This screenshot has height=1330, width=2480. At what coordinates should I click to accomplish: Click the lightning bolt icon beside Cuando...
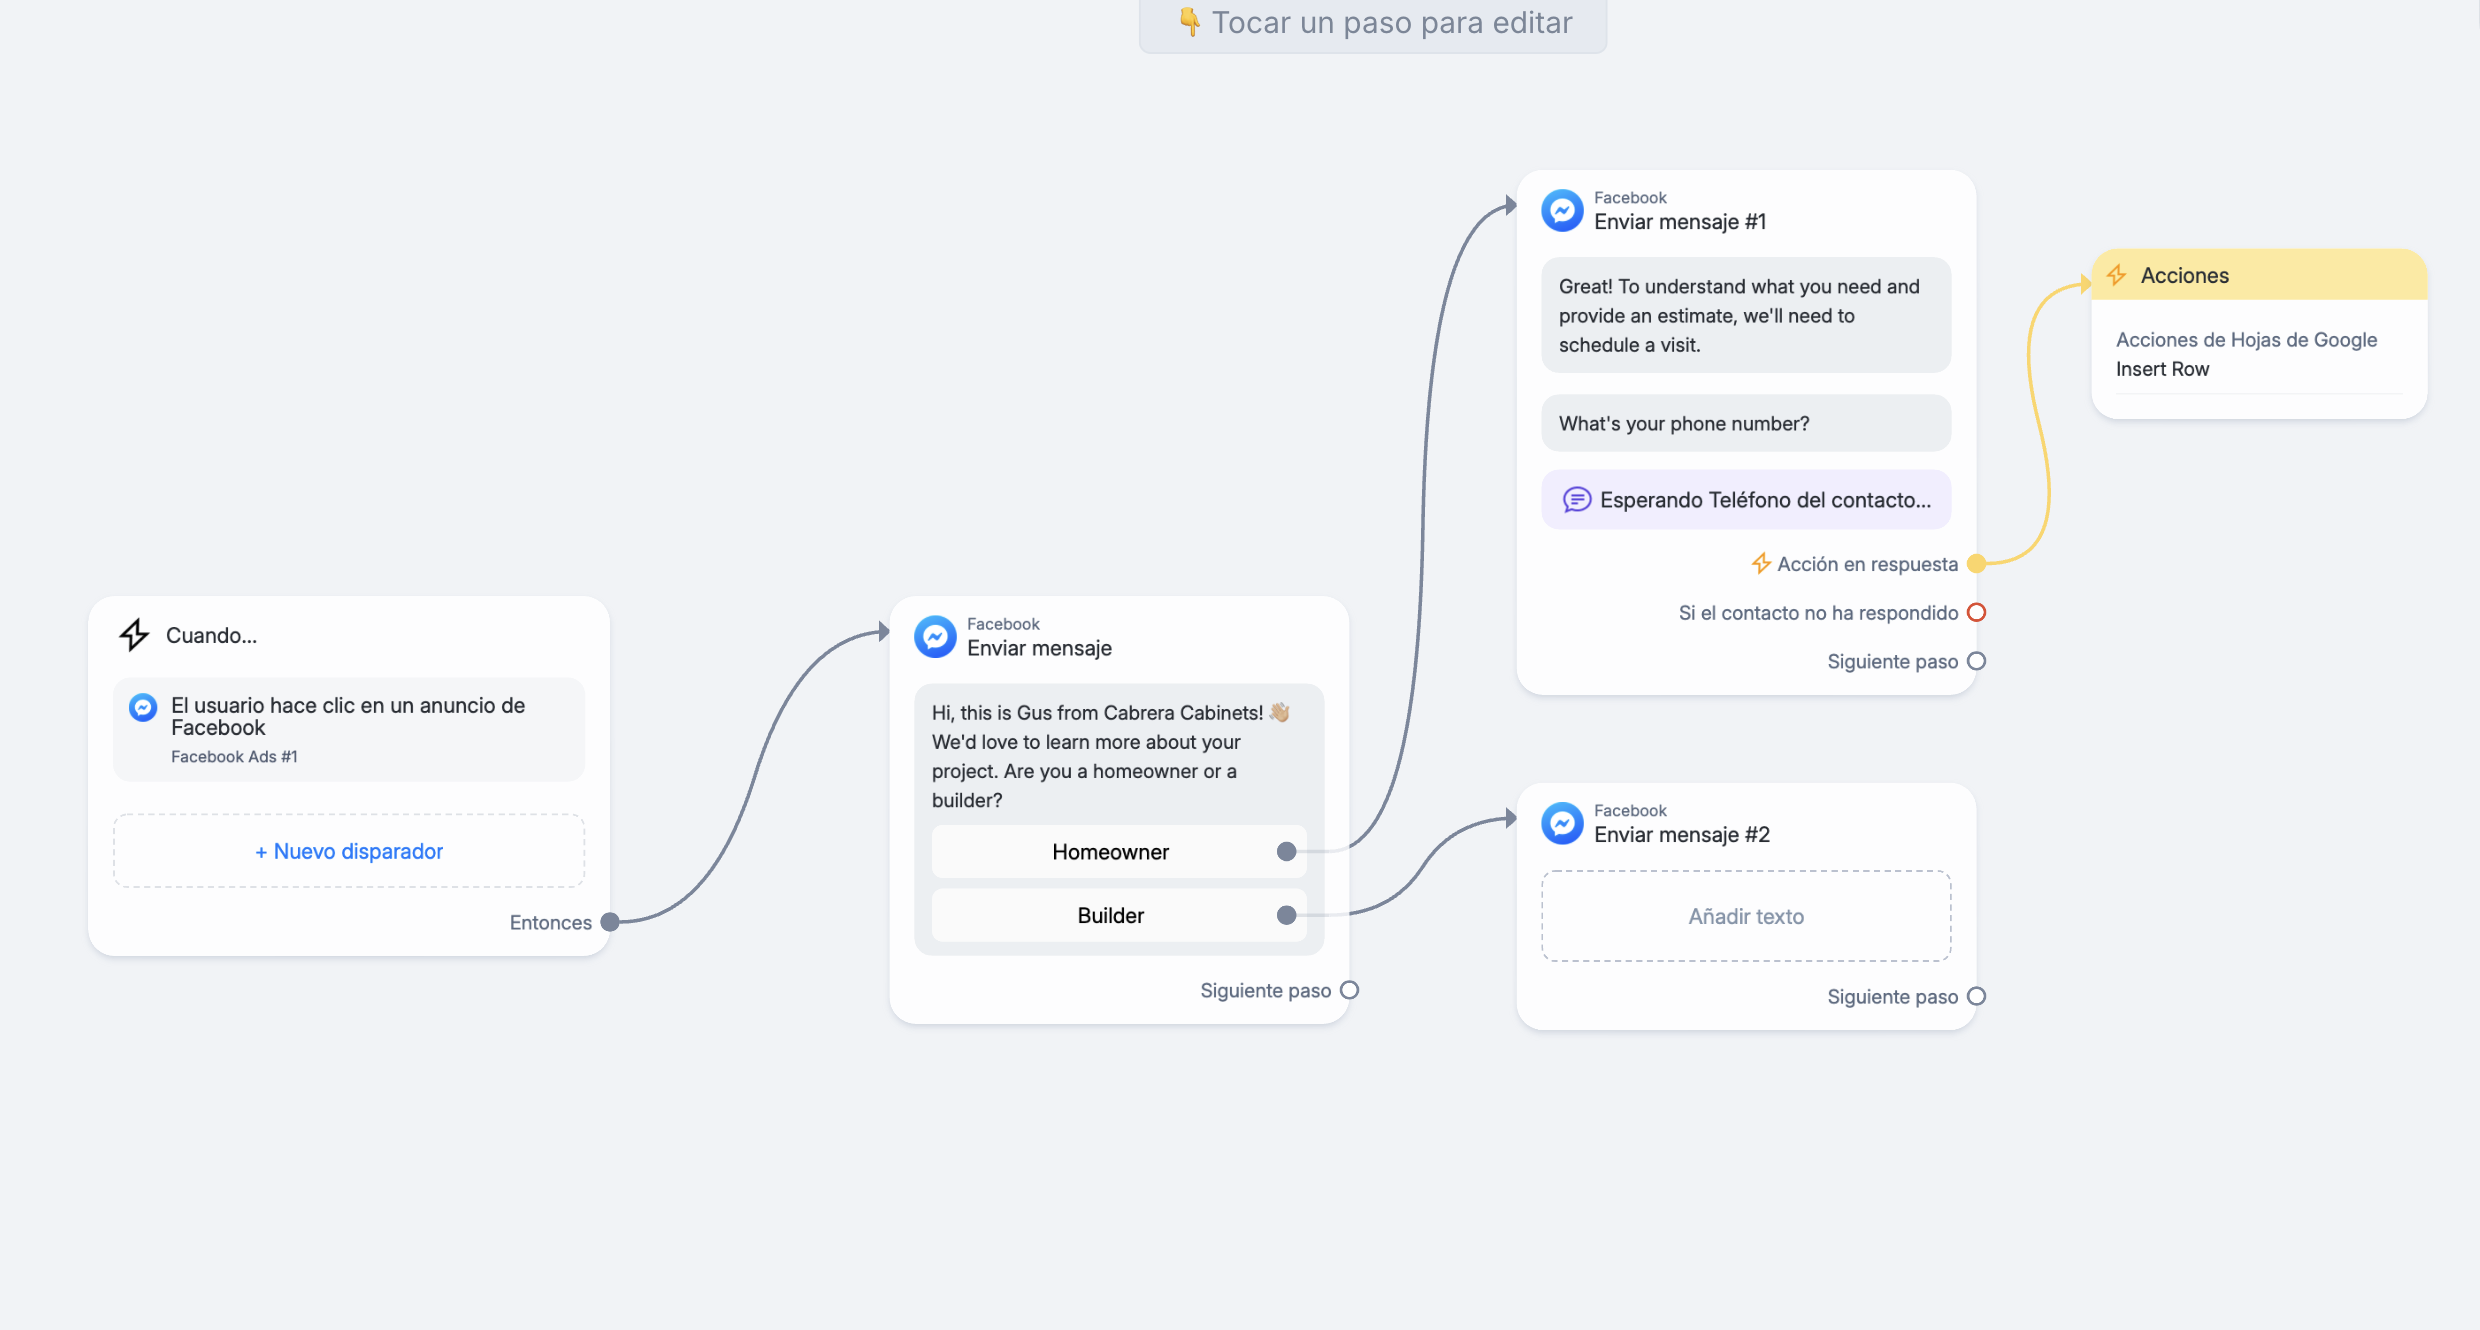[134, 635]
